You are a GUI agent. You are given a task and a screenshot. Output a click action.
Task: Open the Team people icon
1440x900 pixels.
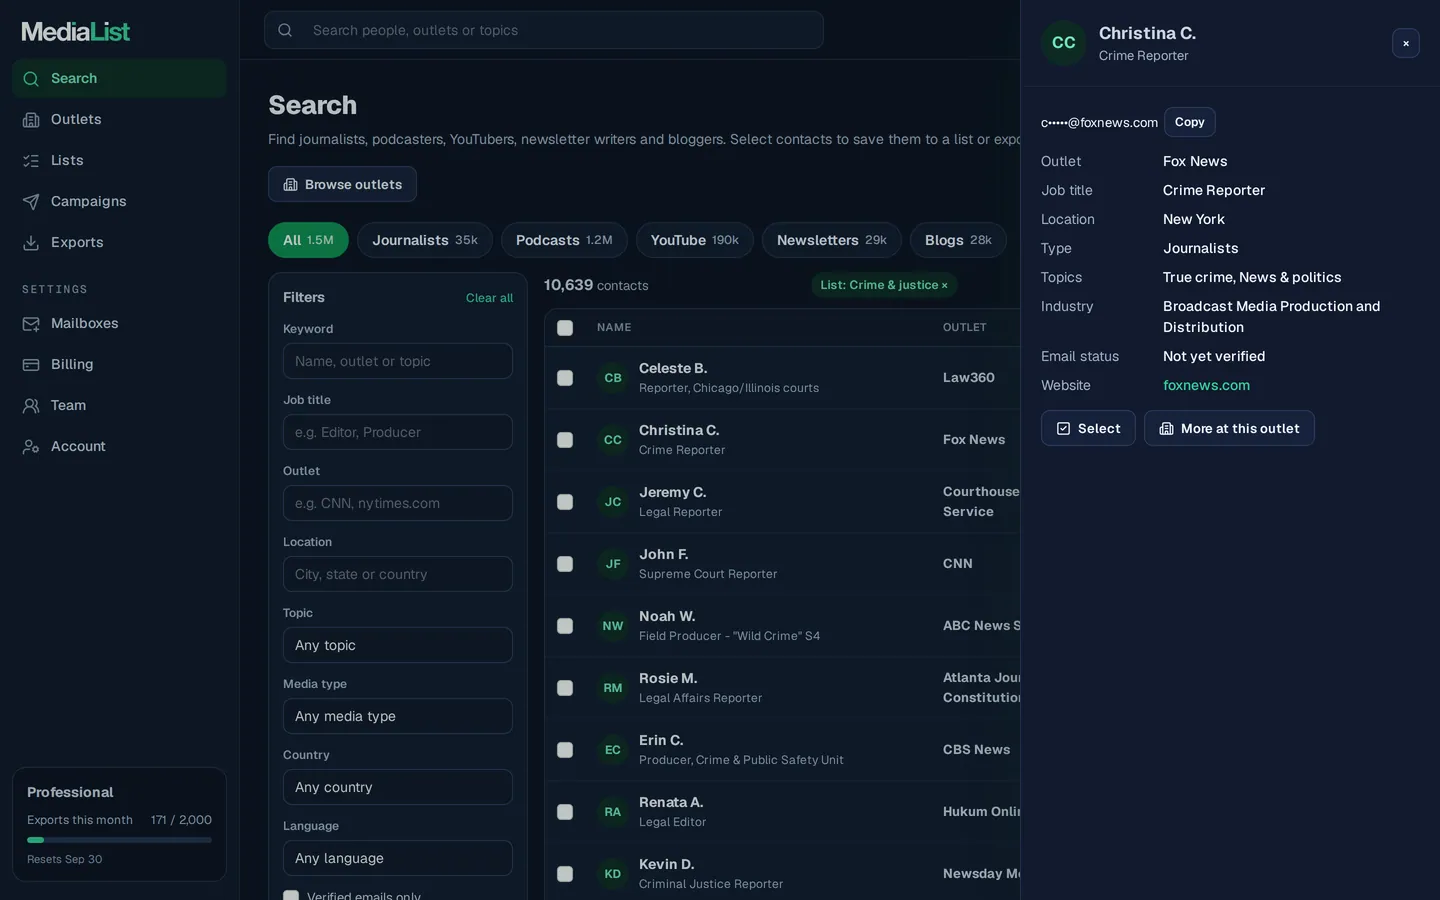coord(31,405)
